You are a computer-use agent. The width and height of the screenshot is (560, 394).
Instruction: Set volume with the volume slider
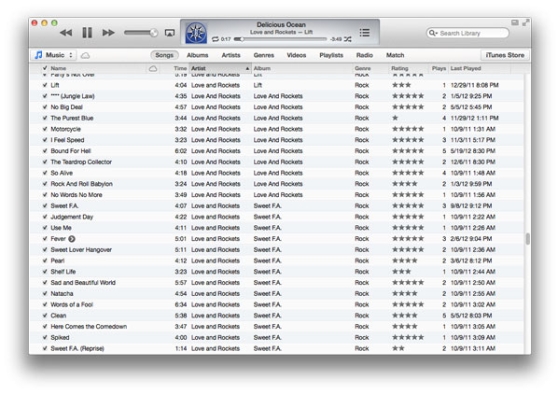click(141, 33)
